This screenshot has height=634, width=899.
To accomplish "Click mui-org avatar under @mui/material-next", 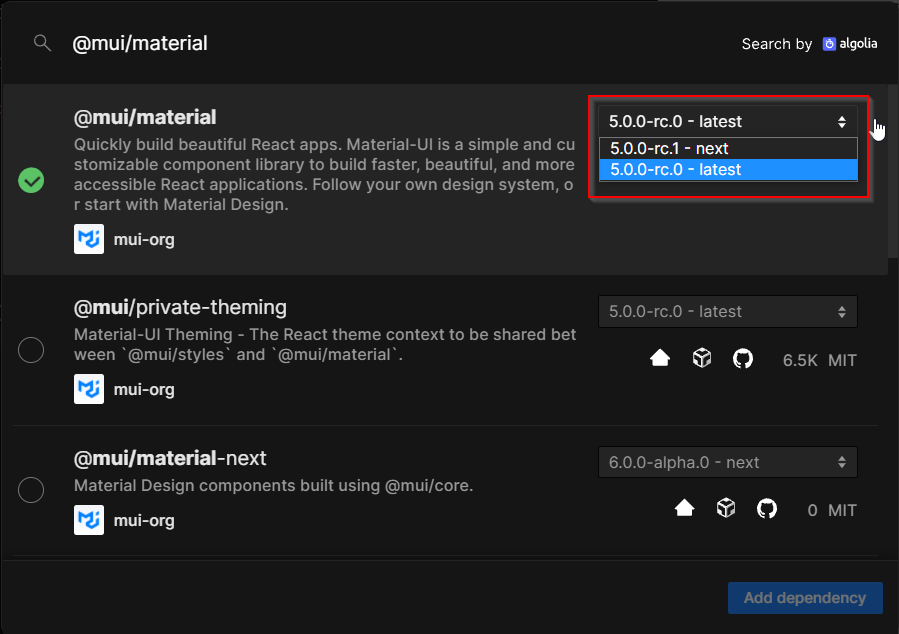I will pyautogui.click(x=89, y=520).
